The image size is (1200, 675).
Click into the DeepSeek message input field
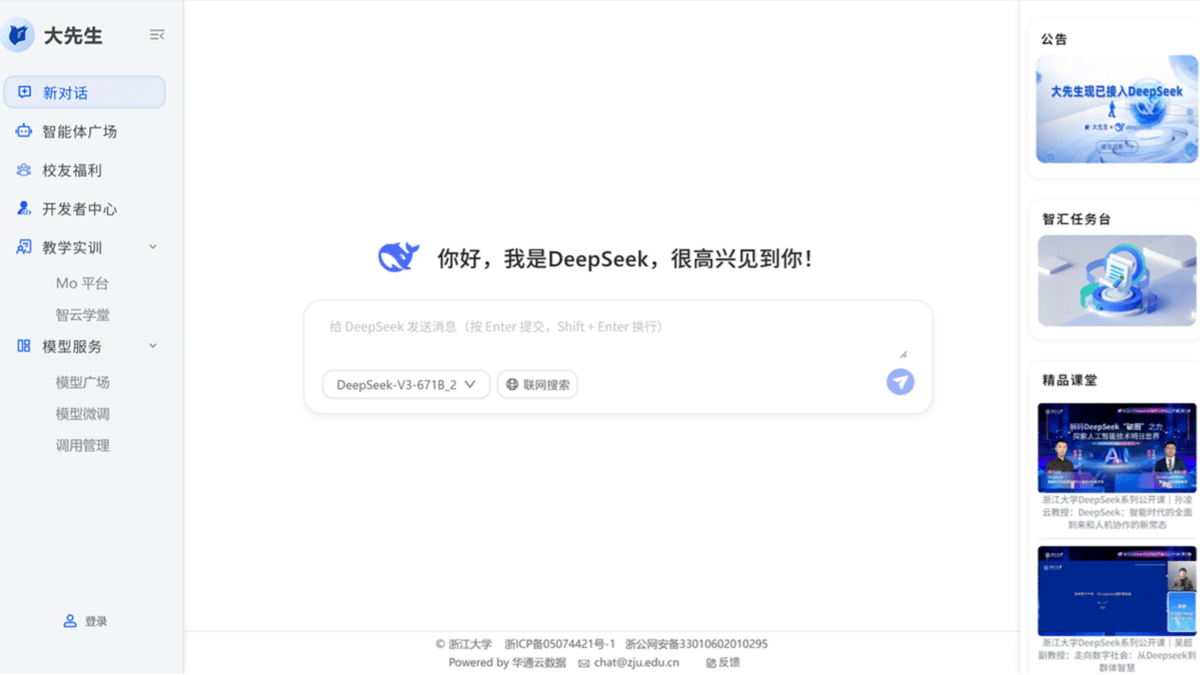[x=618, y=335]
